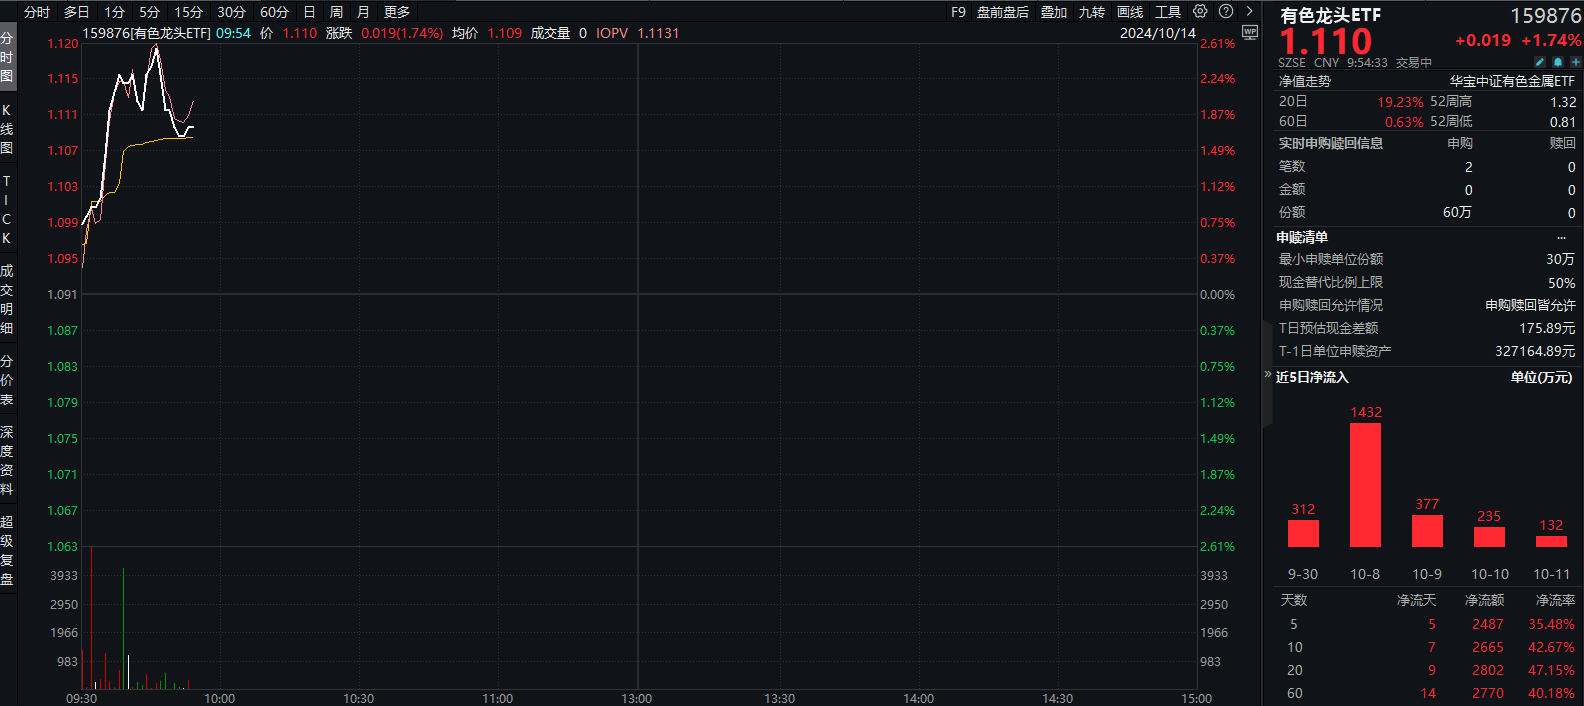The image size is (1584, 706).
Task: Click the 画线 drawing tools button
Action: [1130, 12]
